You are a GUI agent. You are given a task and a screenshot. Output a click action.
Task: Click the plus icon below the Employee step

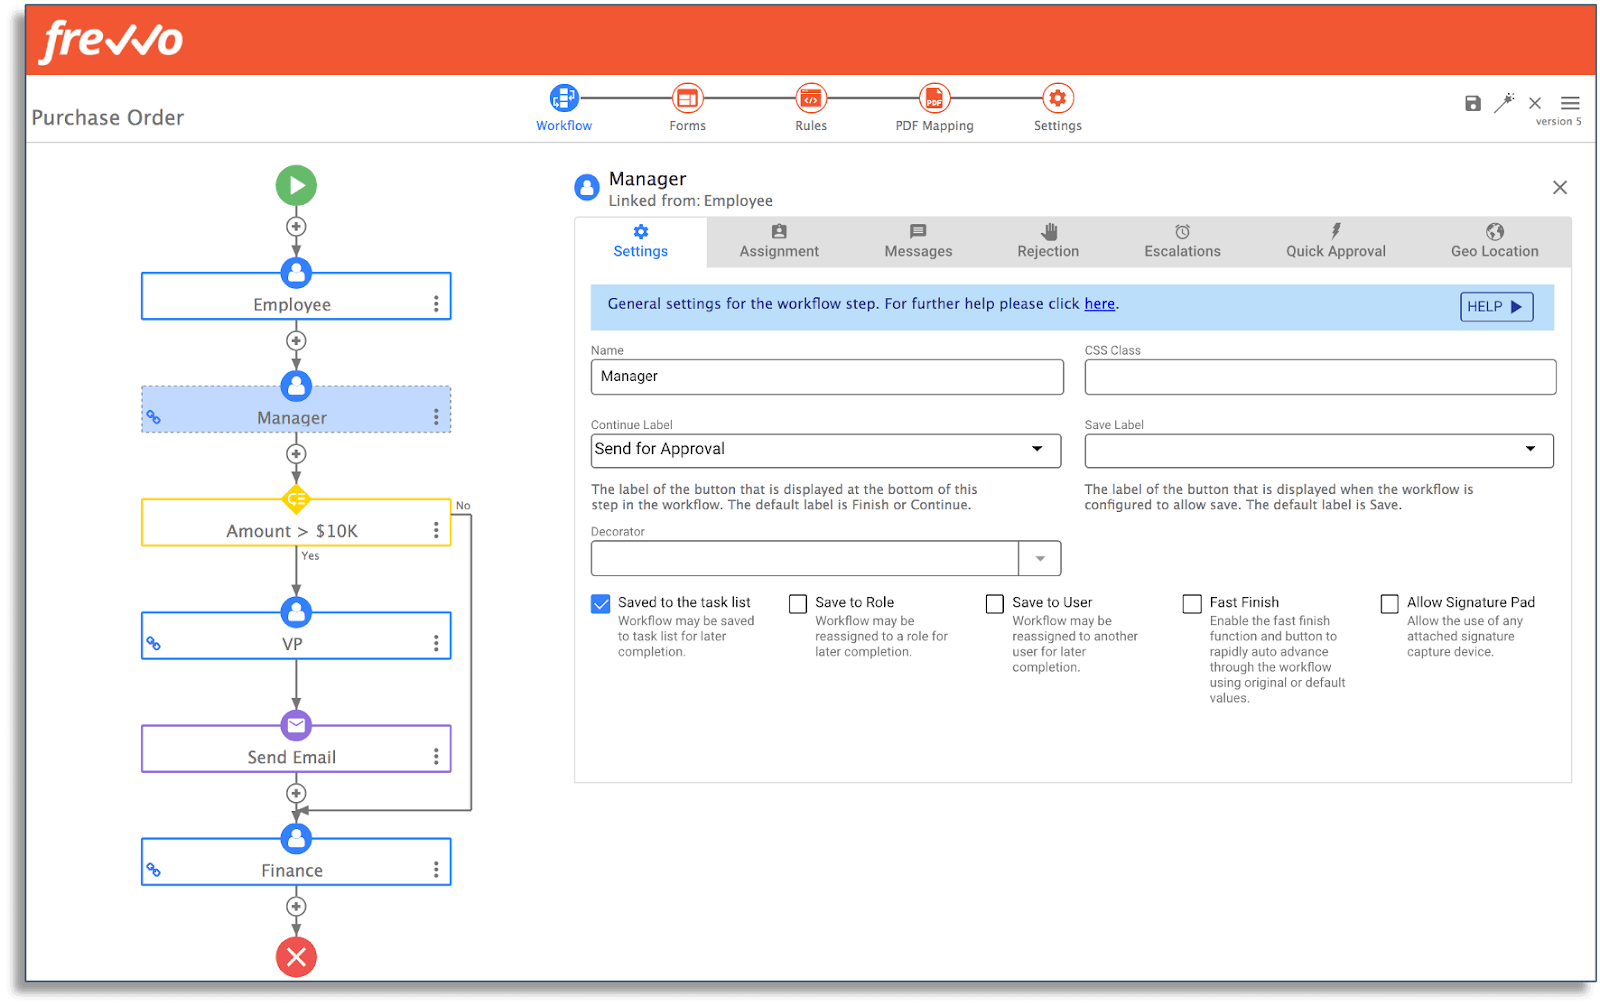pos(295,340)
